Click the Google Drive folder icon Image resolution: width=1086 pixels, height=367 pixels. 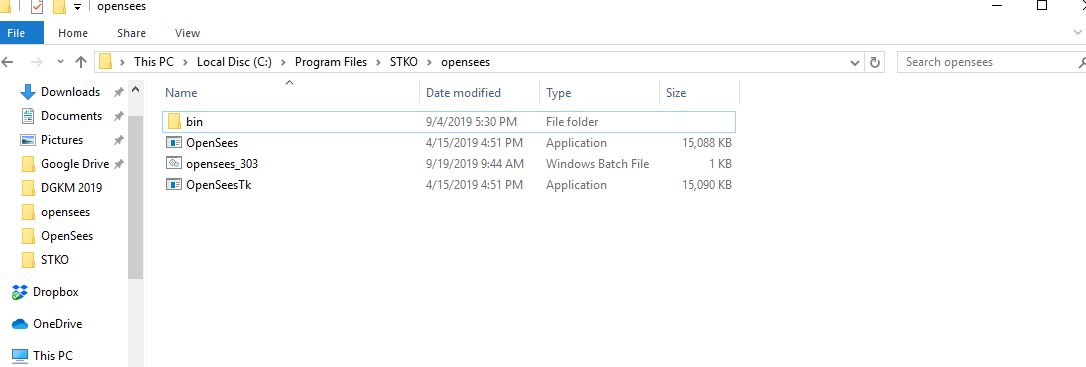pos(28,164)
